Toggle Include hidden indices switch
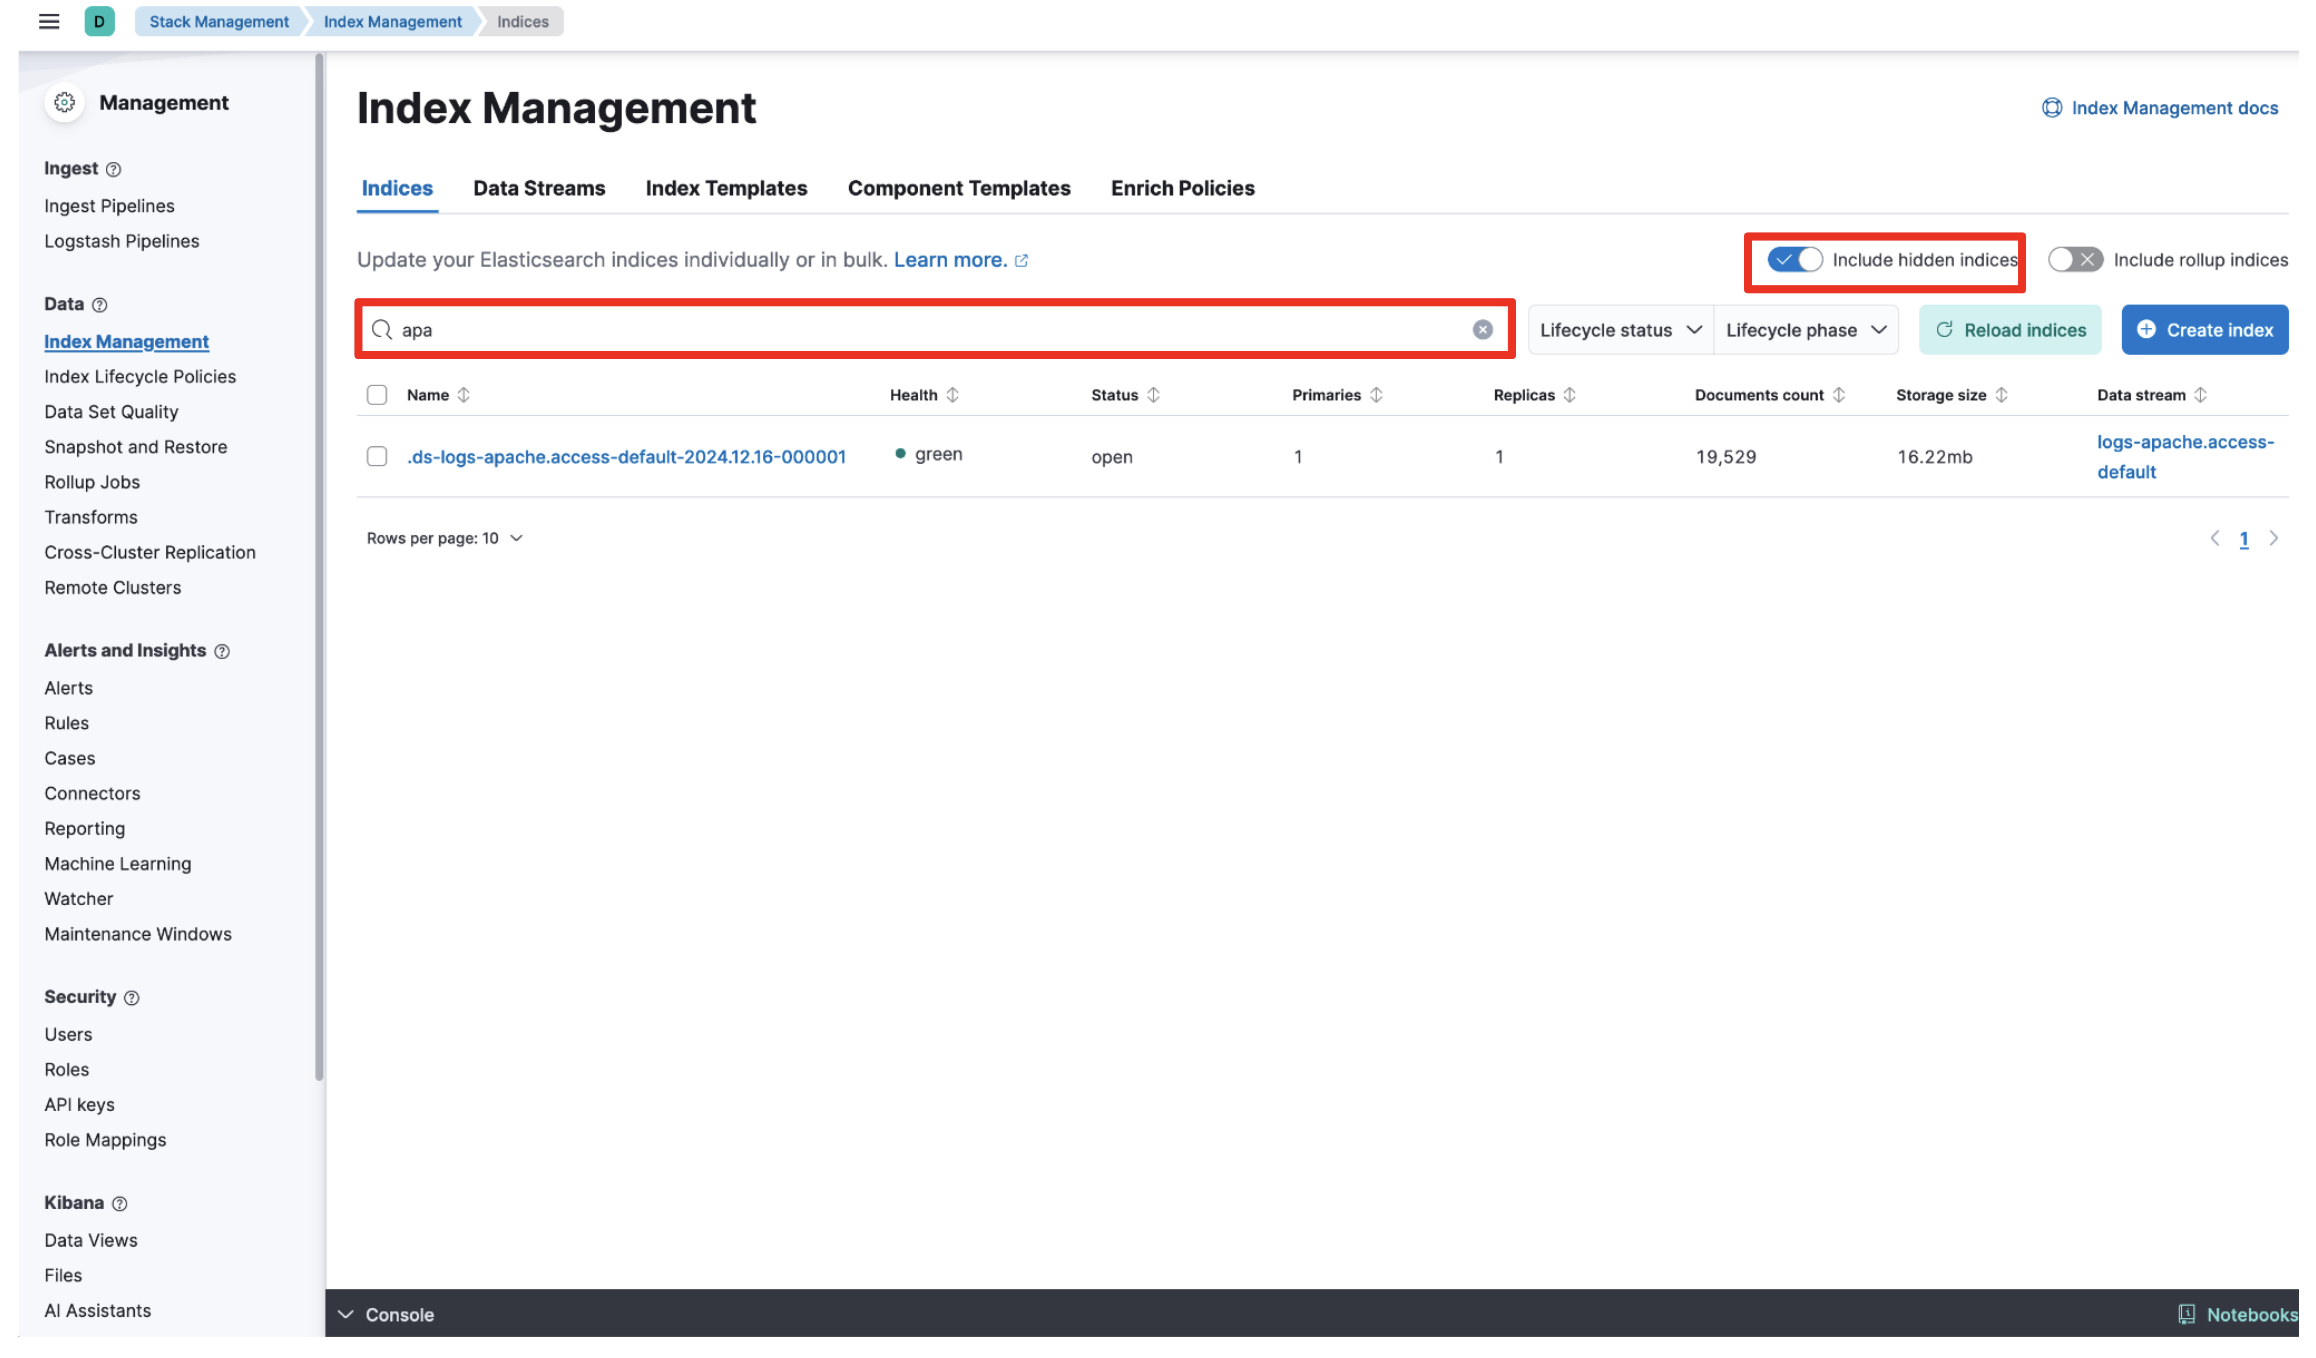Image resolution: width=2316 pixels, height=1358 pixels. point(1795,260)
